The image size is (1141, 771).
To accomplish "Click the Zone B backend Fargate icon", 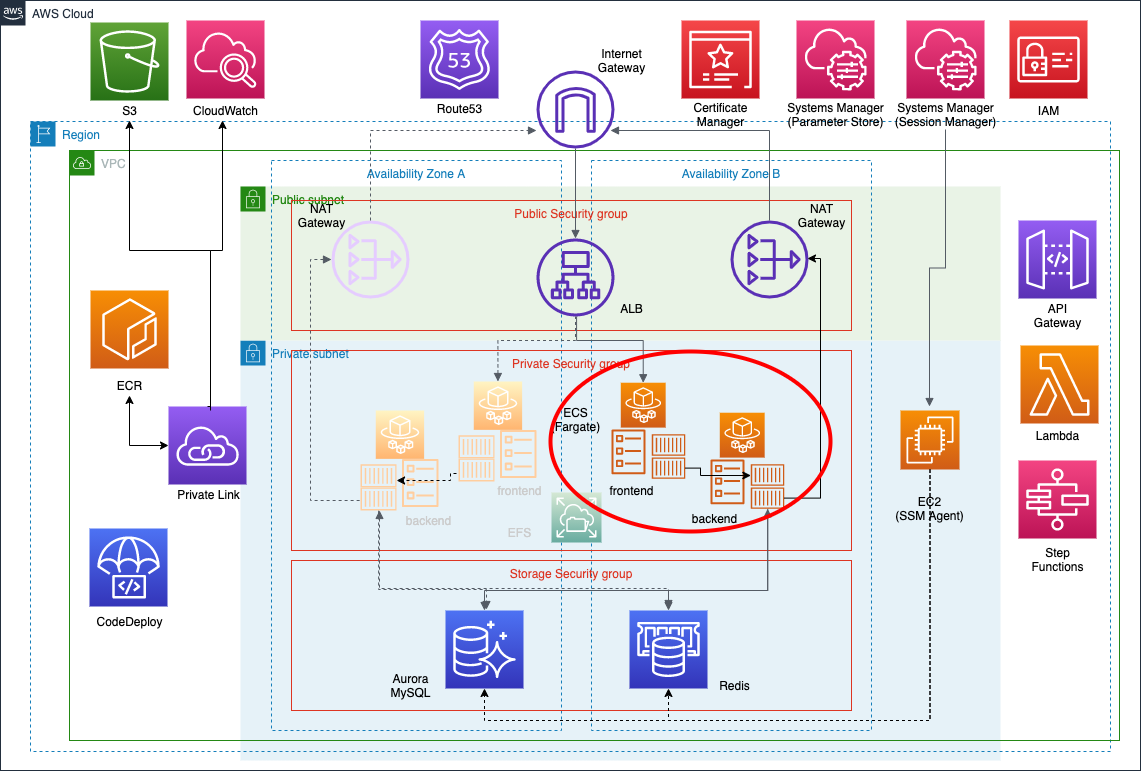I will [742, 435].
